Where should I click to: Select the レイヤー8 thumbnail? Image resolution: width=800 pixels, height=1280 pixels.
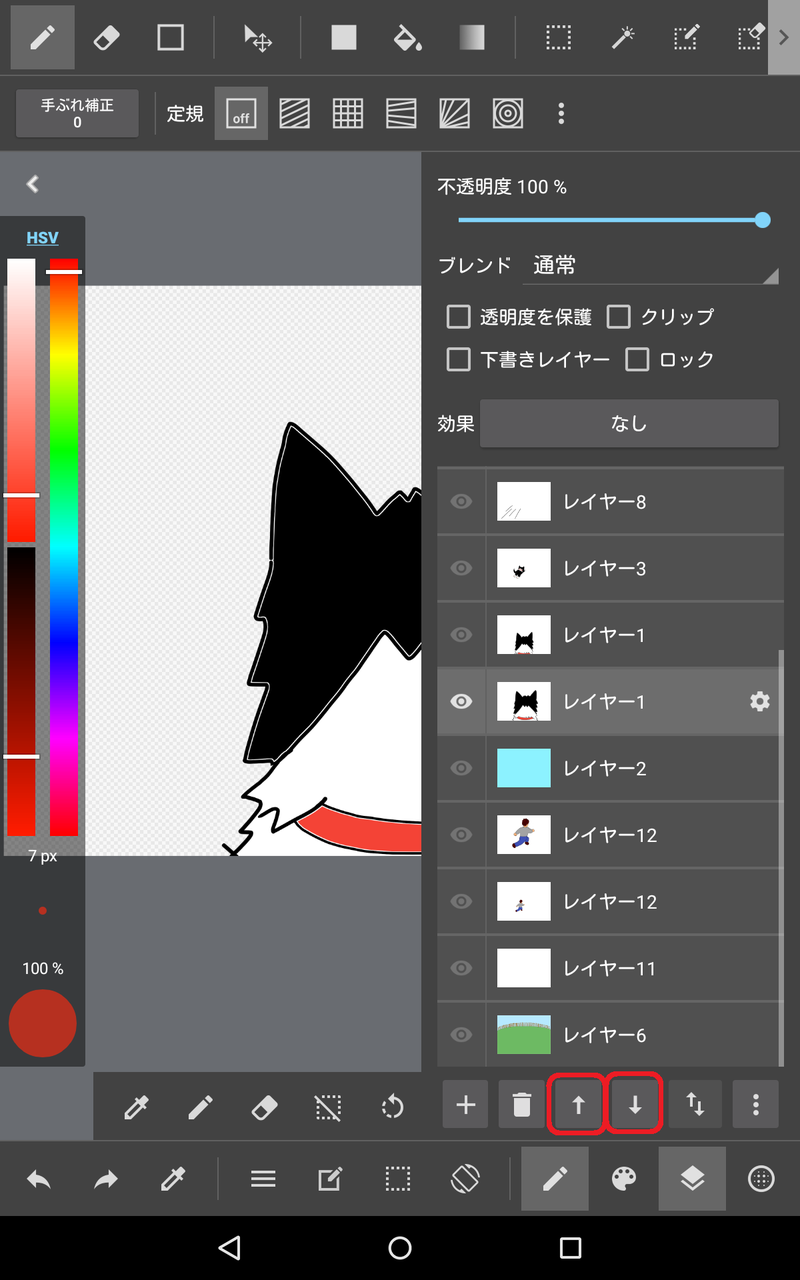(x=524, y=501)
